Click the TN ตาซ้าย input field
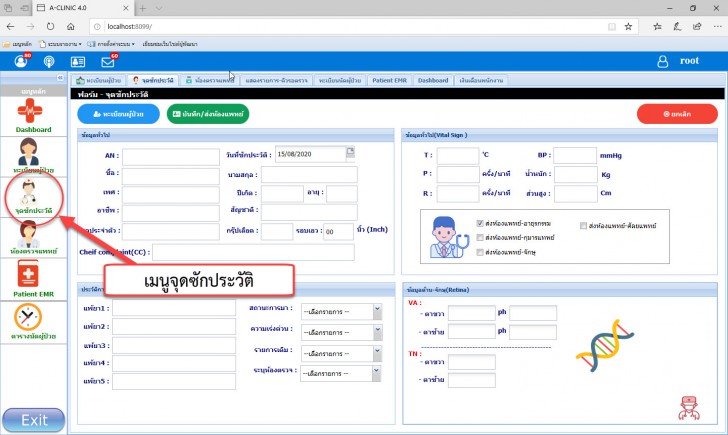728x435 pixels. 472,380
